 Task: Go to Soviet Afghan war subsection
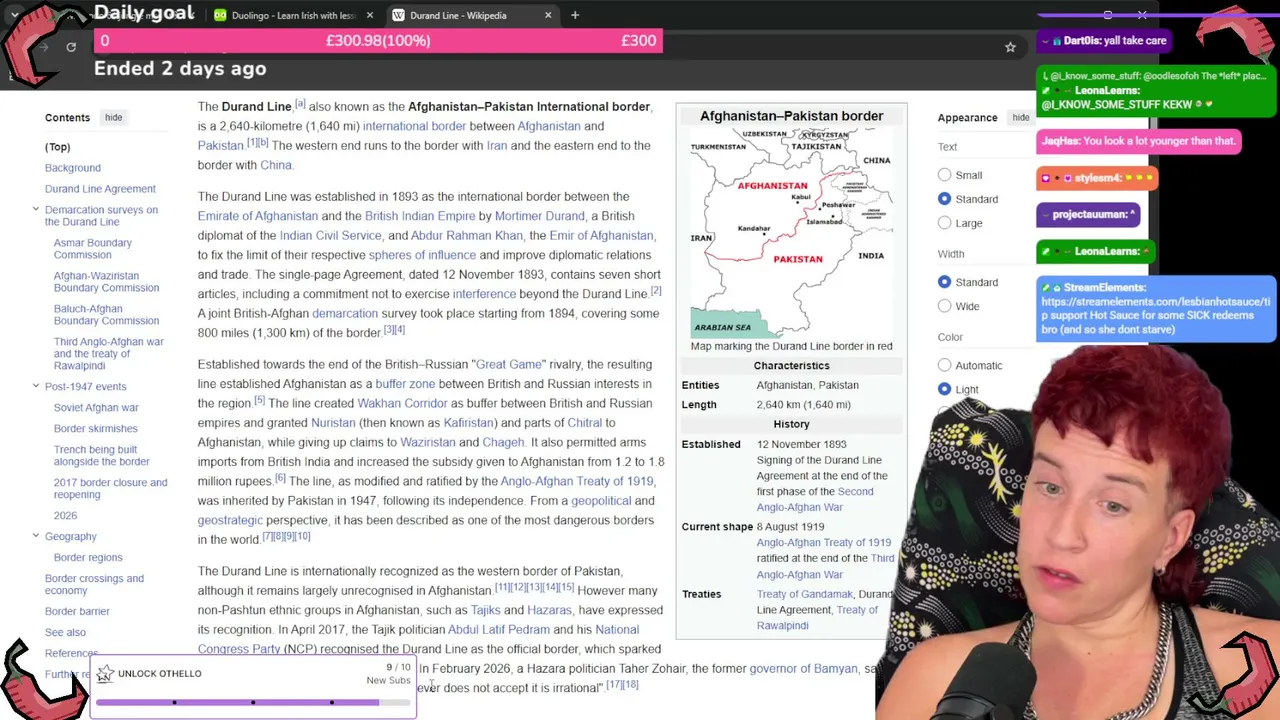click(x=96, y=408)
